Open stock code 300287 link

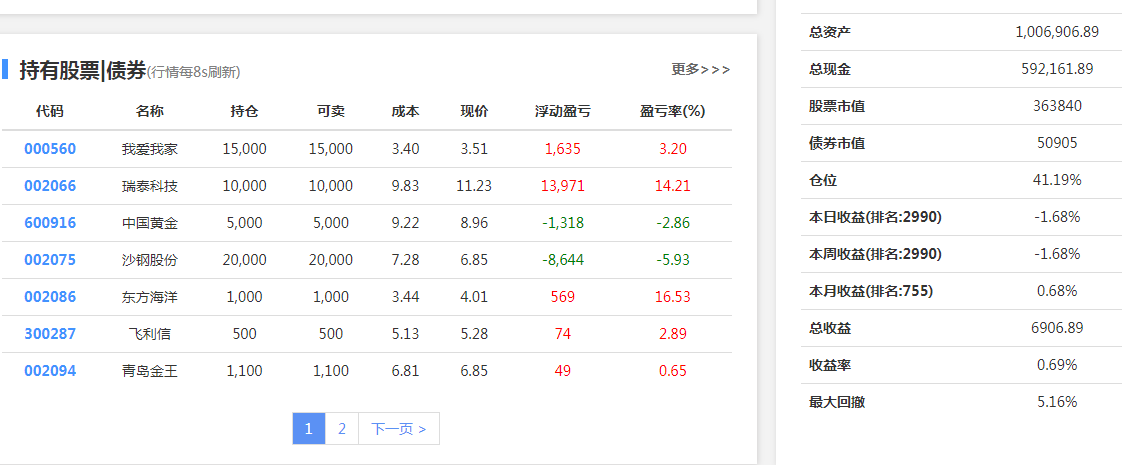50,334
